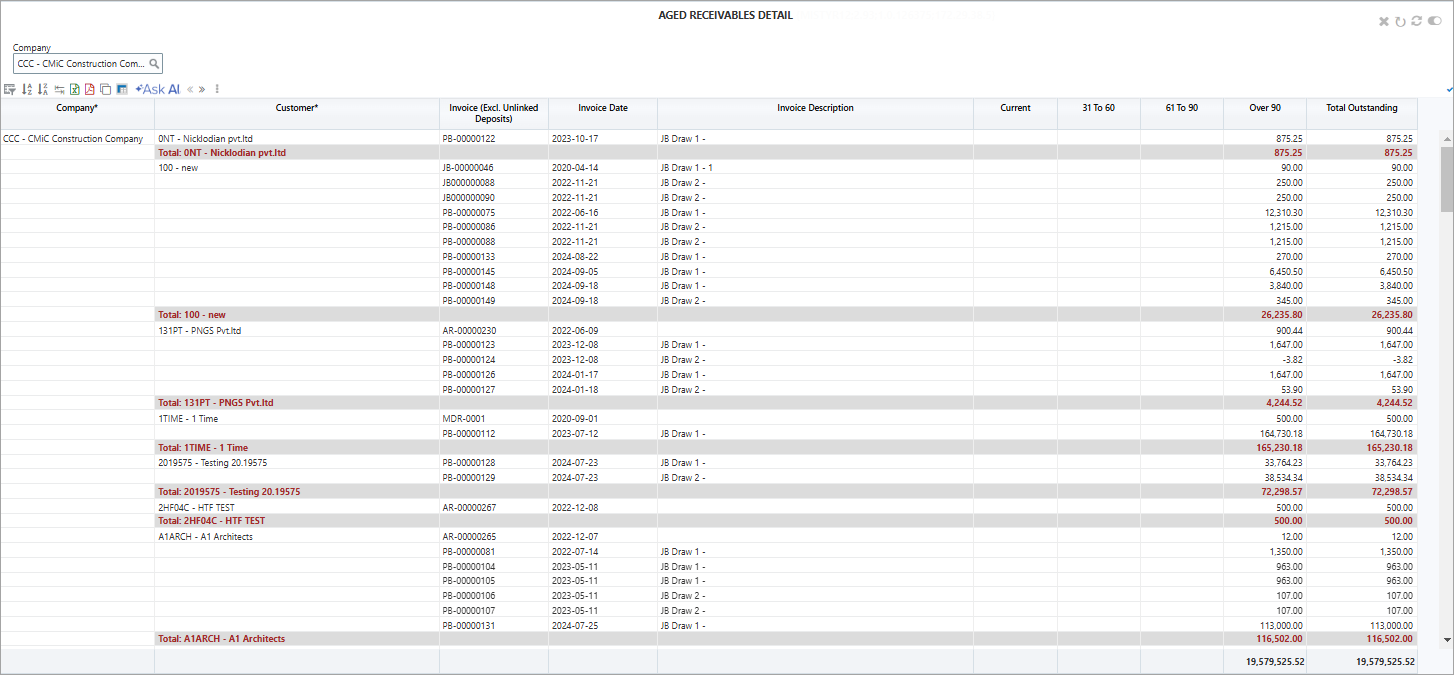Screen dimensions: 1454x675
Task: Export the report to Excel
Action: click(x=74, y=89)
